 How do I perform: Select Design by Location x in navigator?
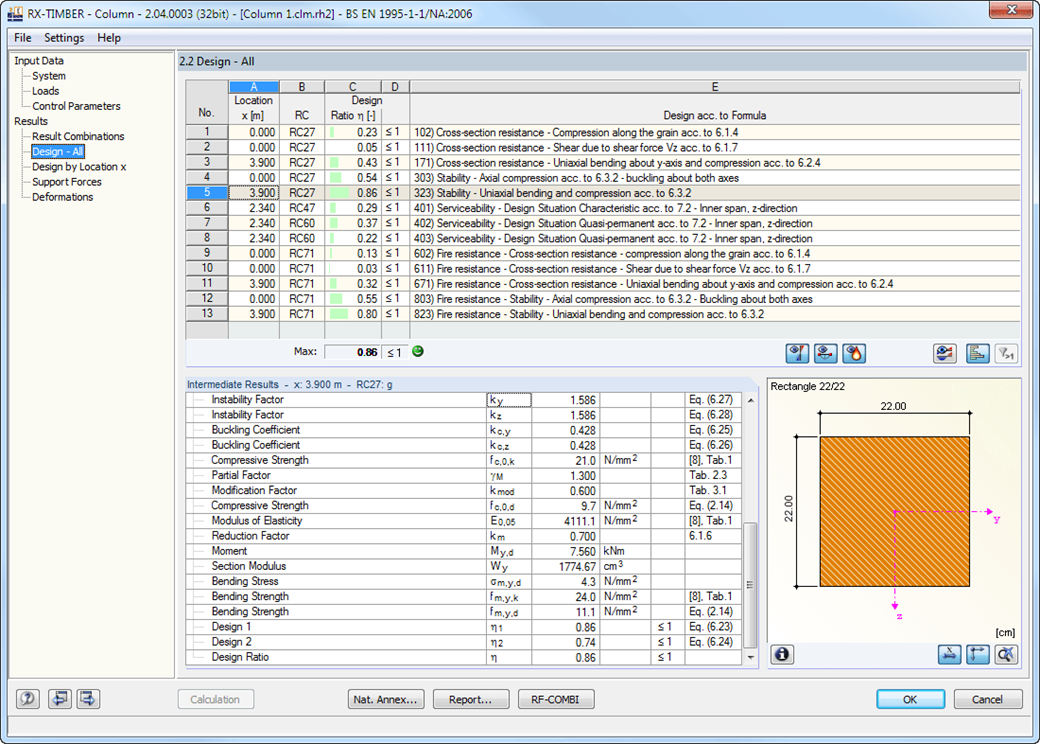pyautogui.click(x=77, y=166)
